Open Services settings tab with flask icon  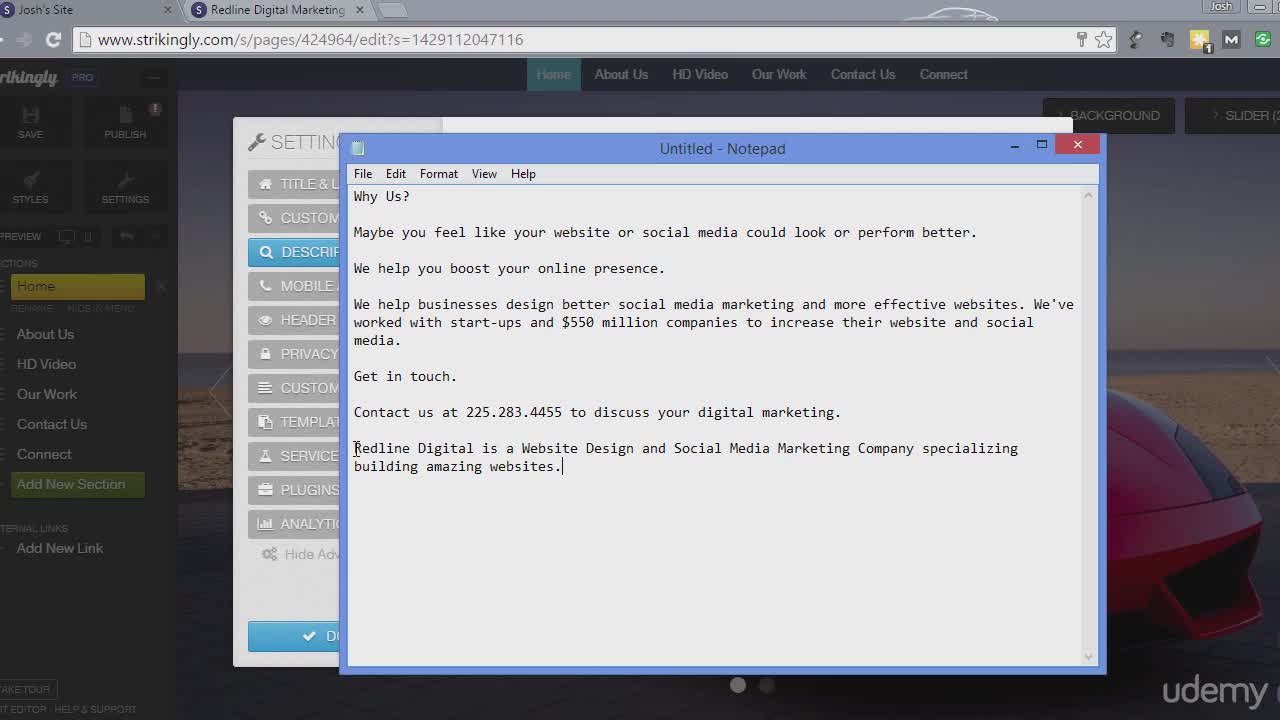(294, 457)
